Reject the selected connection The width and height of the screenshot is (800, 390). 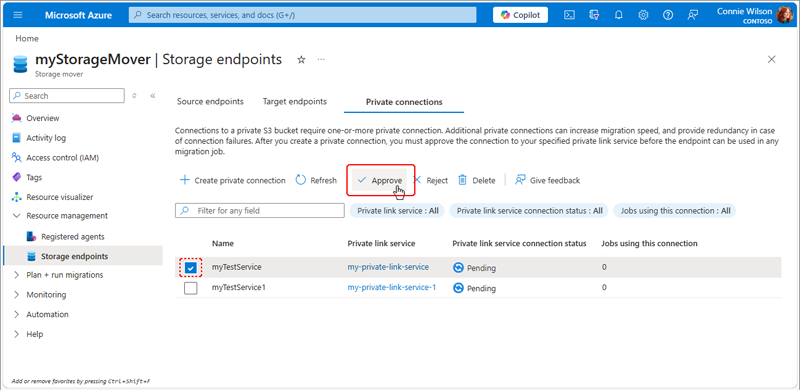coord(430,180)
